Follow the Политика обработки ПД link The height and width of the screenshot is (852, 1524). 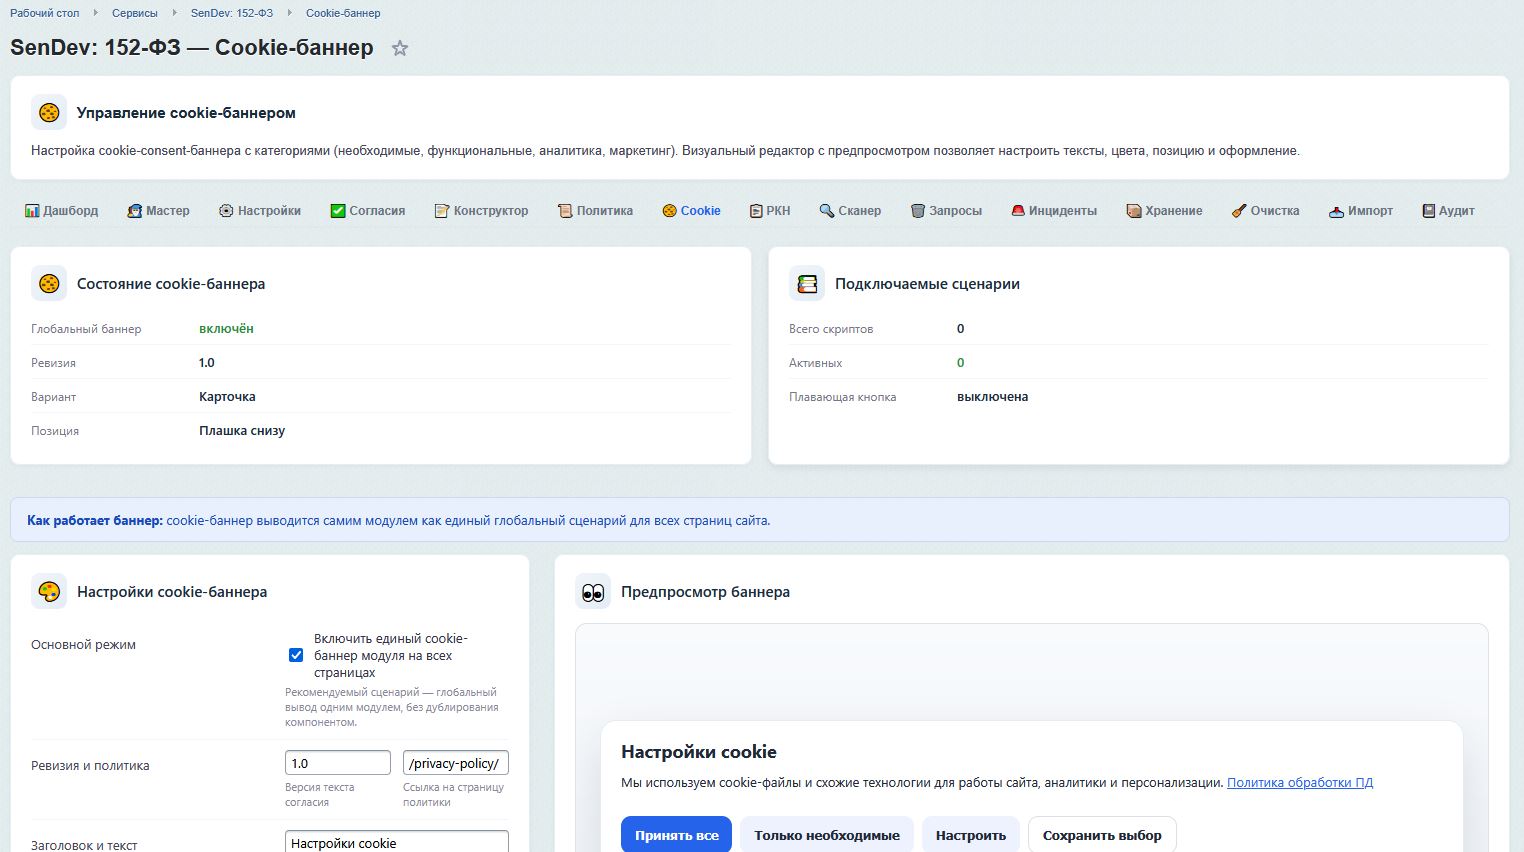click(1299, 783)
